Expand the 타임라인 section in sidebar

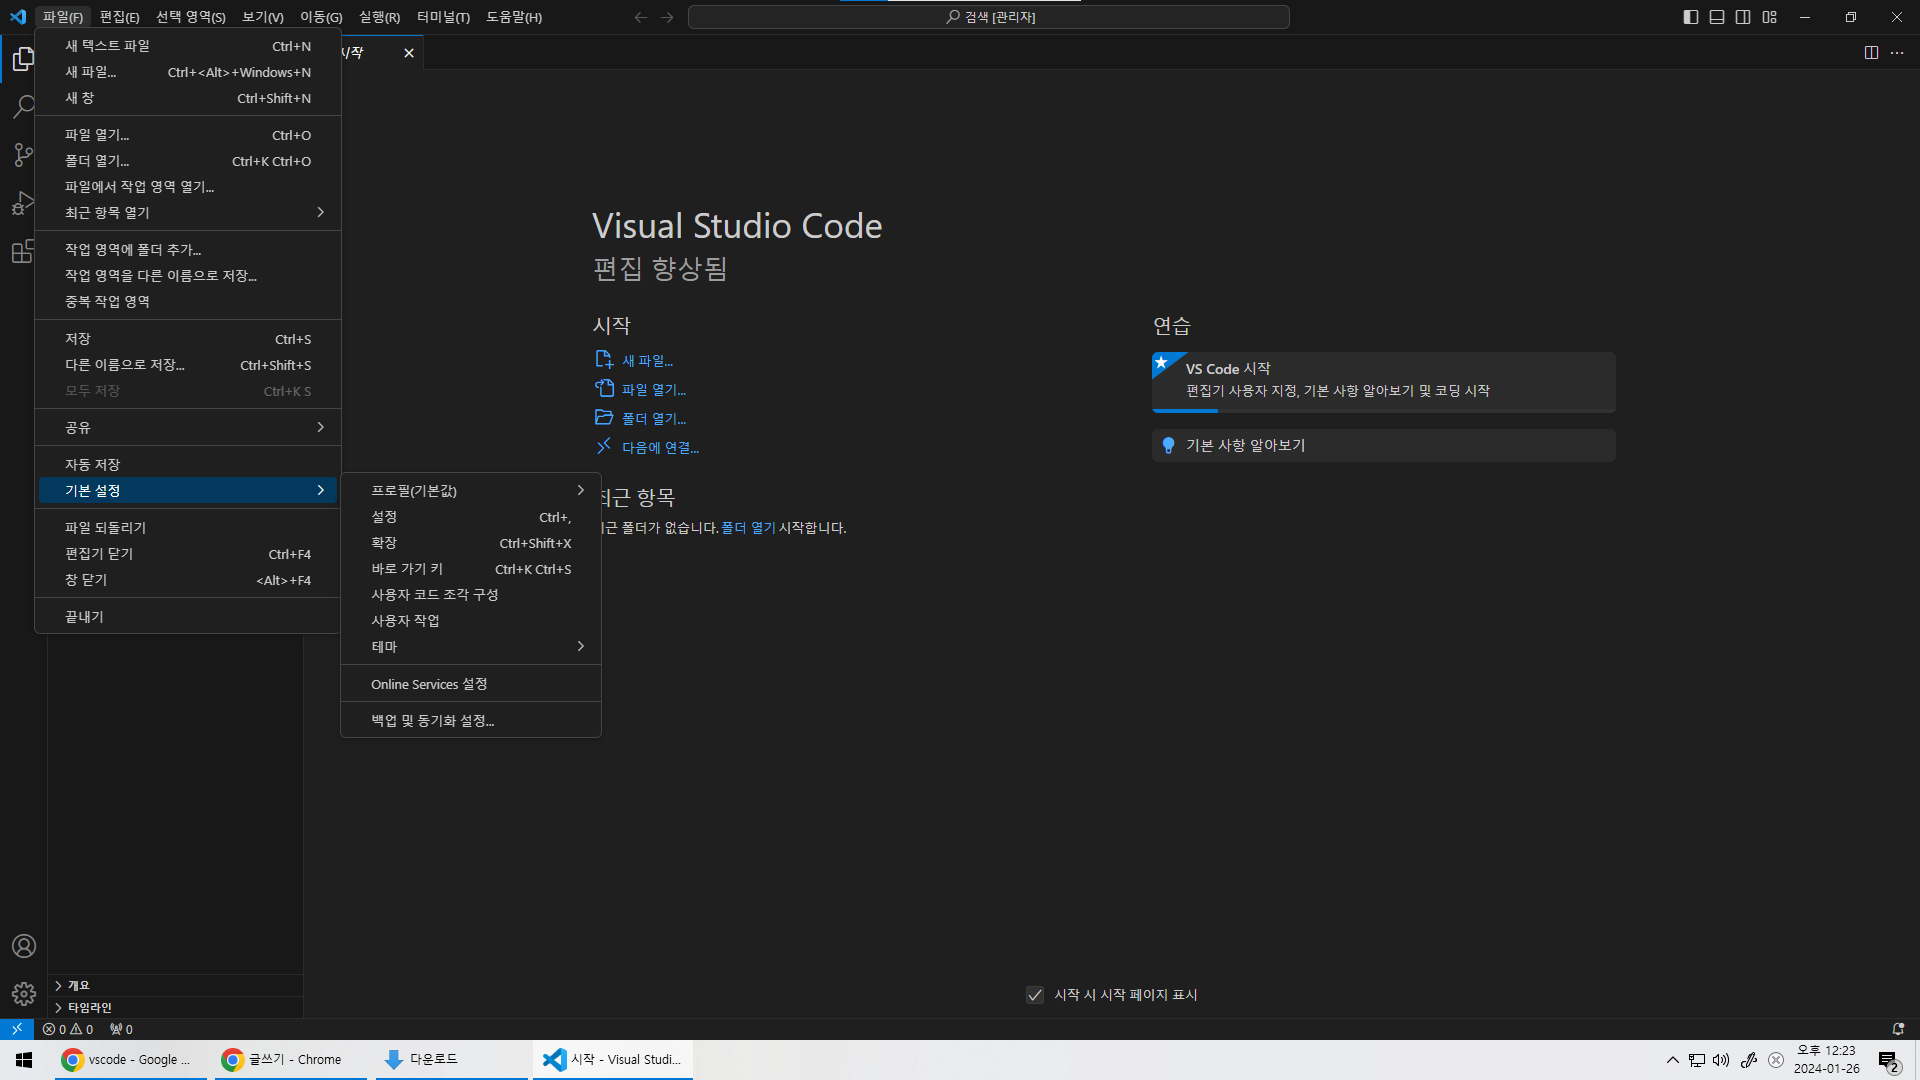pyautogui.click(x=90, y=1007)
